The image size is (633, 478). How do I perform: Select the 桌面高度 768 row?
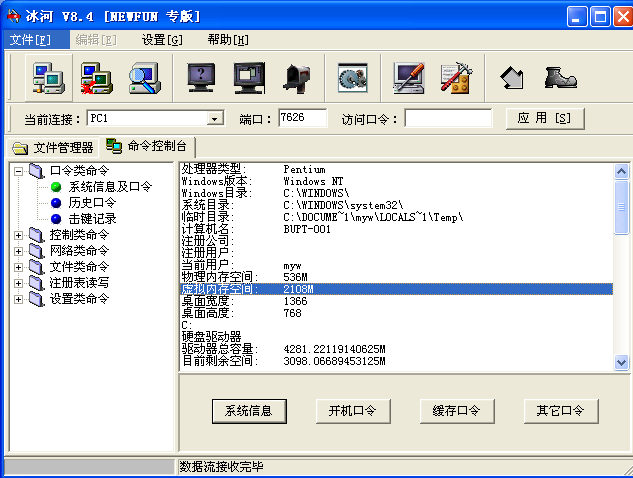coord(396,313)
